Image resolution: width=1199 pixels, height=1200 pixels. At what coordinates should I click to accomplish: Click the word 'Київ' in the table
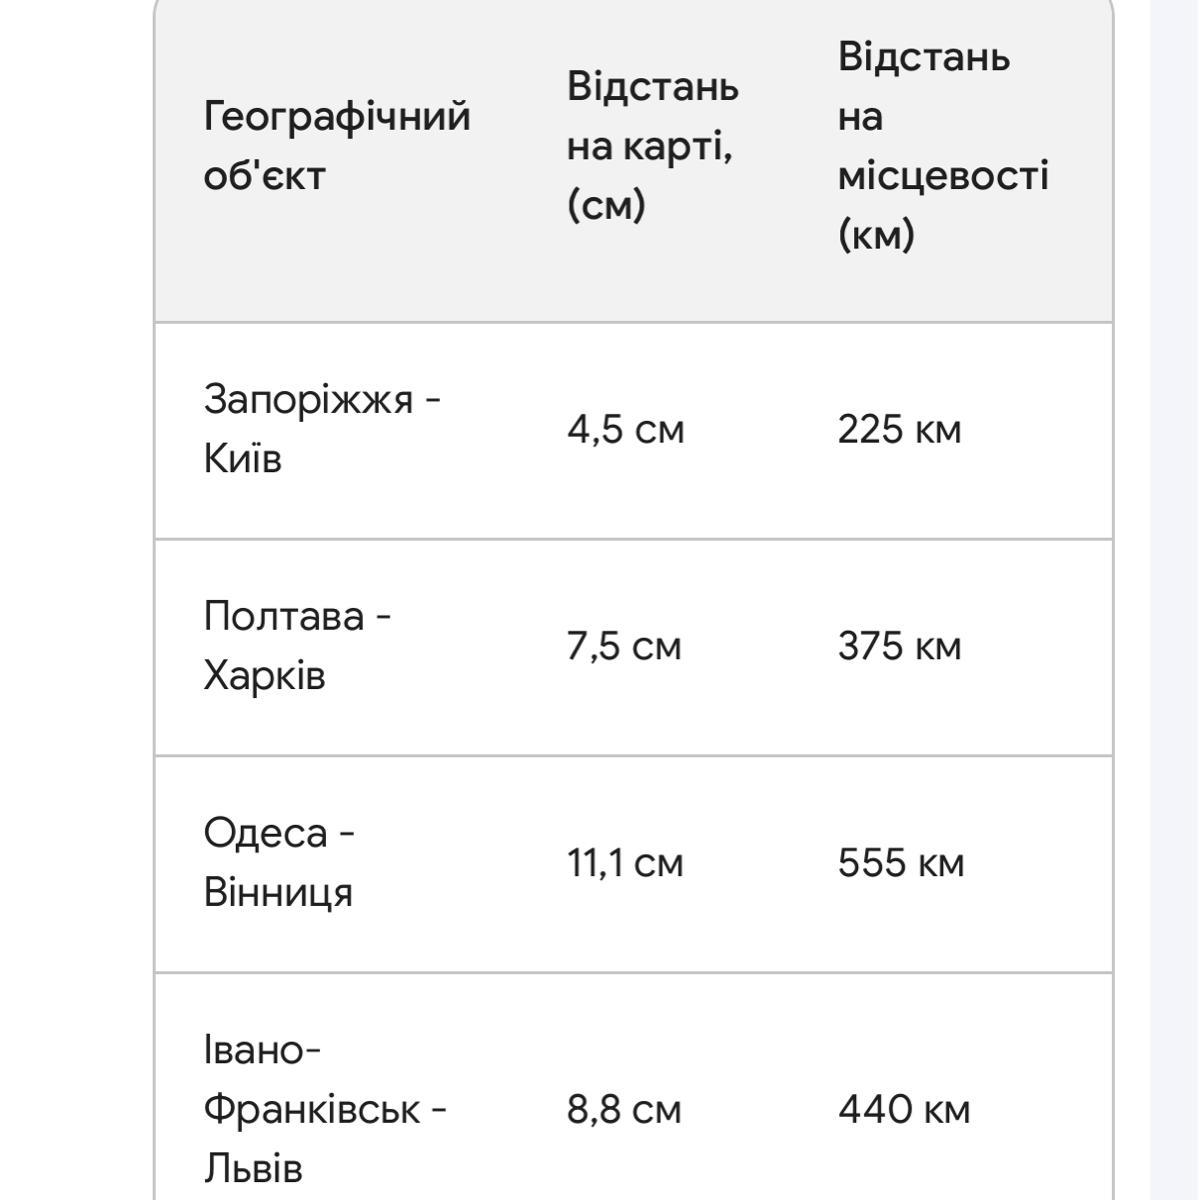tap(243, 459)
